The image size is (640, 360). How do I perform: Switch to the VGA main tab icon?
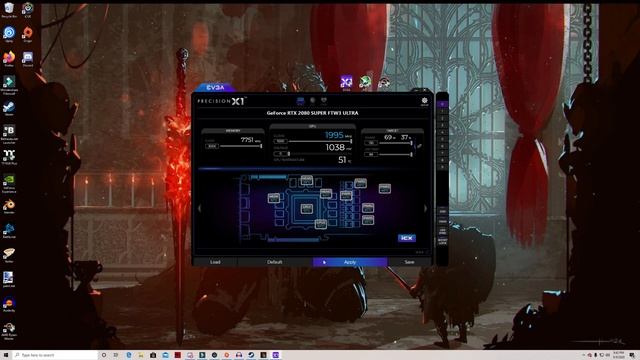[300, 100]
